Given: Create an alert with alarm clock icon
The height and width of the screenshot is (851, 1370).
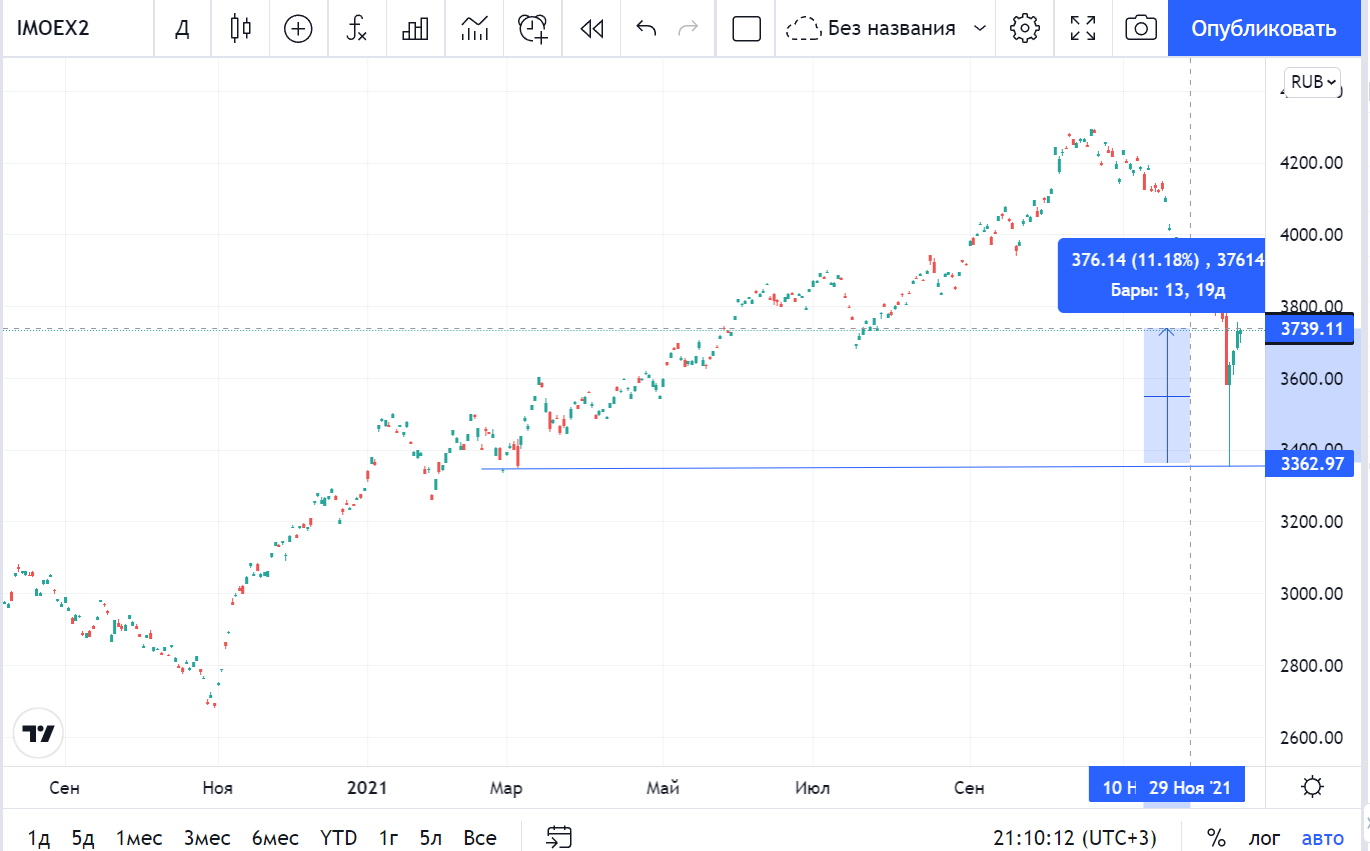Looking at the screenshot, I should pos(533,28).
